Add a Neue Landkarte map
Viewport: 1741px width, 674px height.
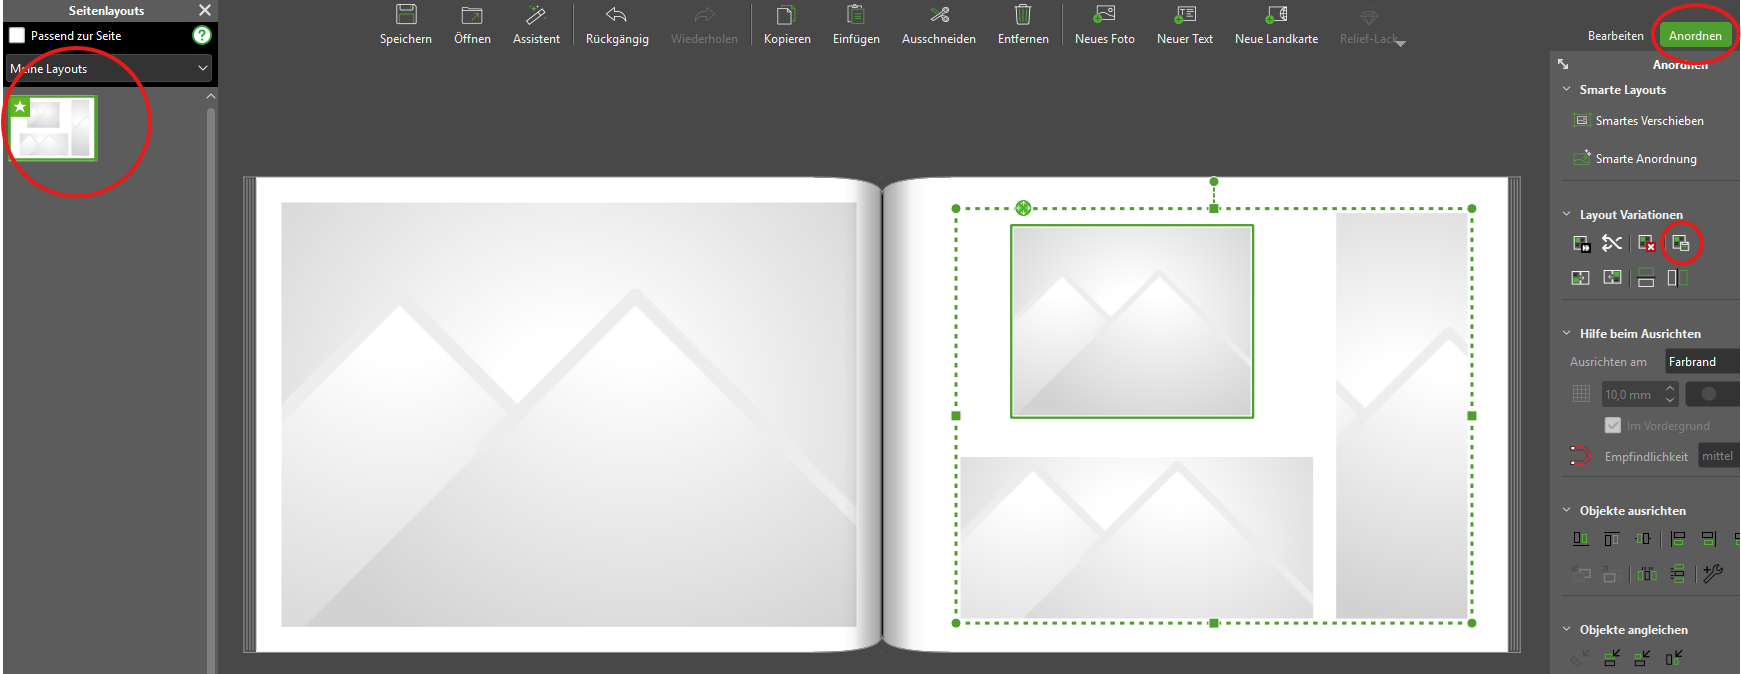(x=1276, y=15)
